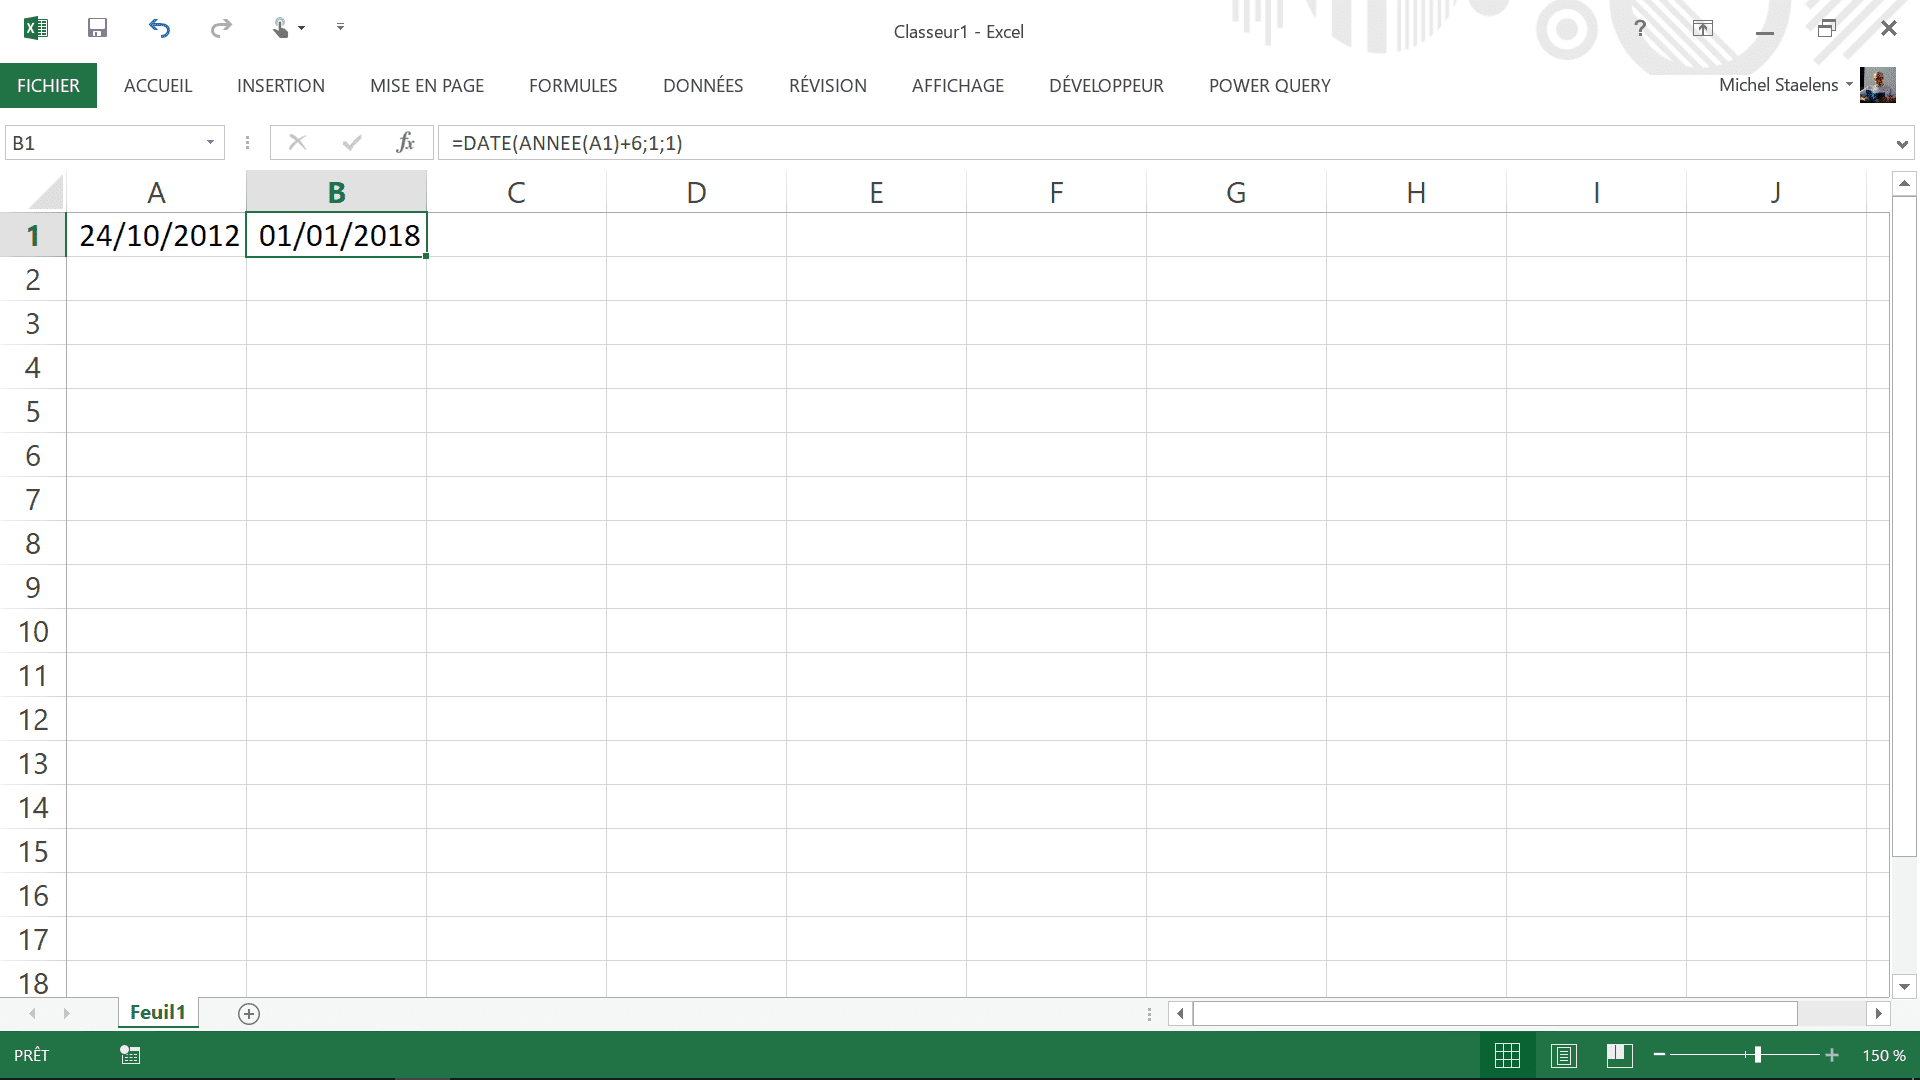Click the macro recording icon in status bar
The width and height of the screenshot is (1920, 1080).
(130, 1055)
